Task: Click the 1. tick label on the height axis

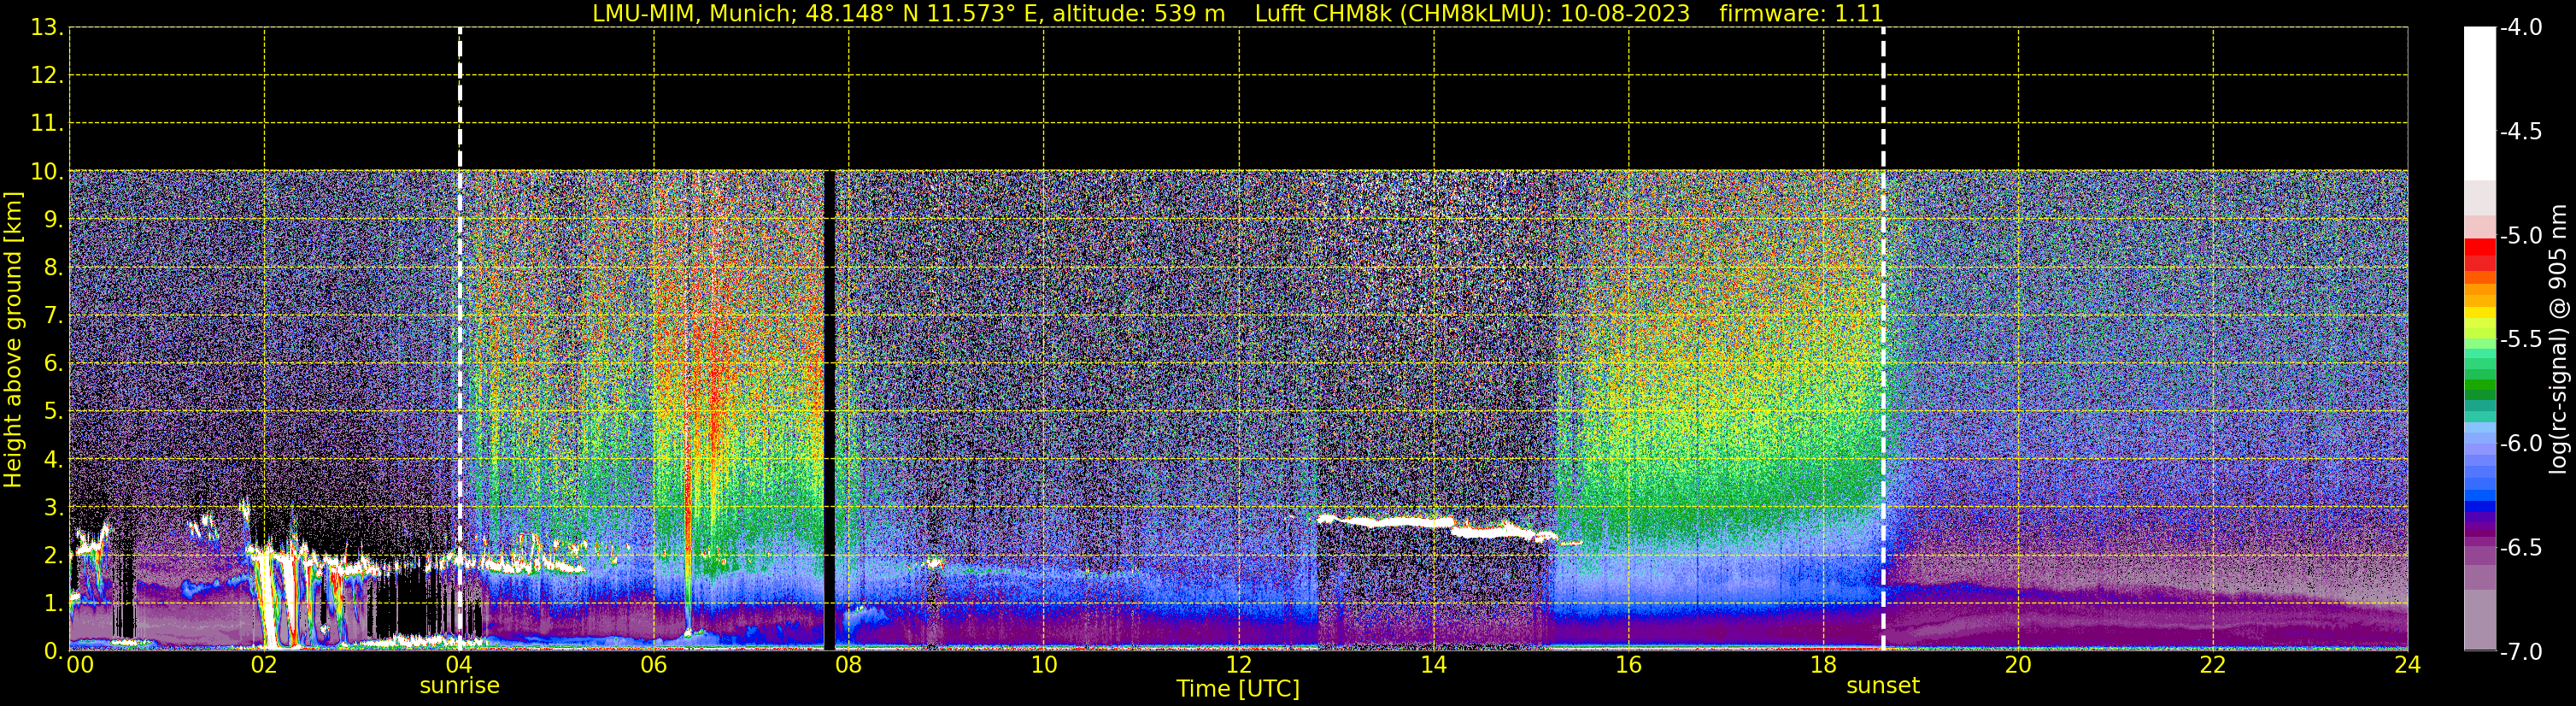Action: (x=53, y=604)
